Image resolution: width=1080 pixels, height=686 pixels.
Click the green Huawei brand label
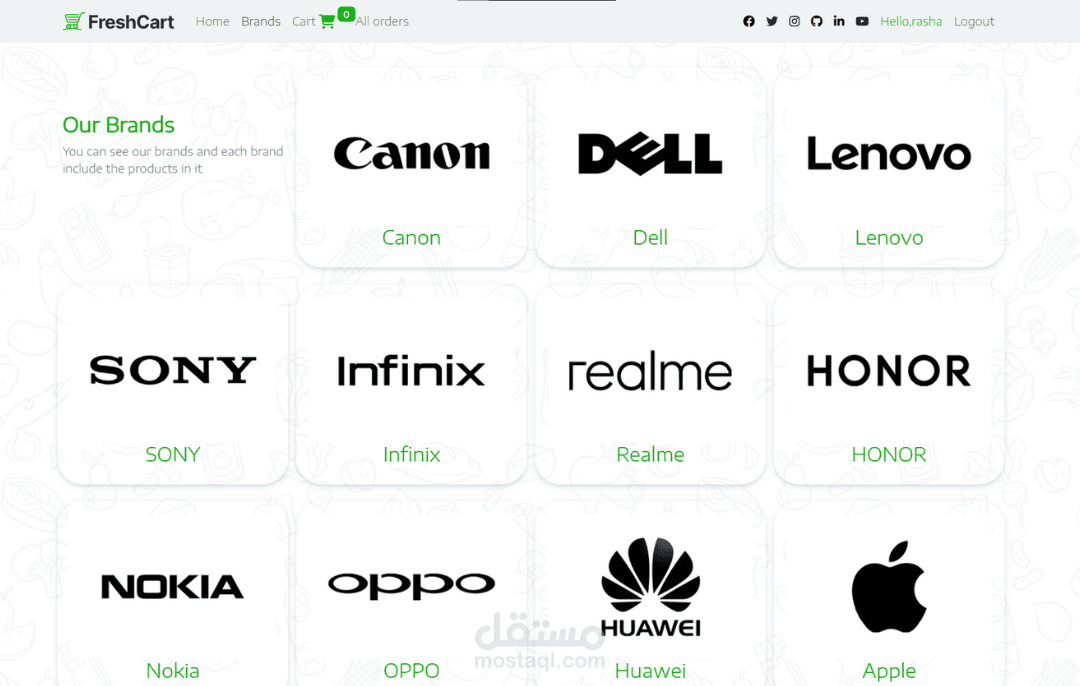[x=650, y=671]
